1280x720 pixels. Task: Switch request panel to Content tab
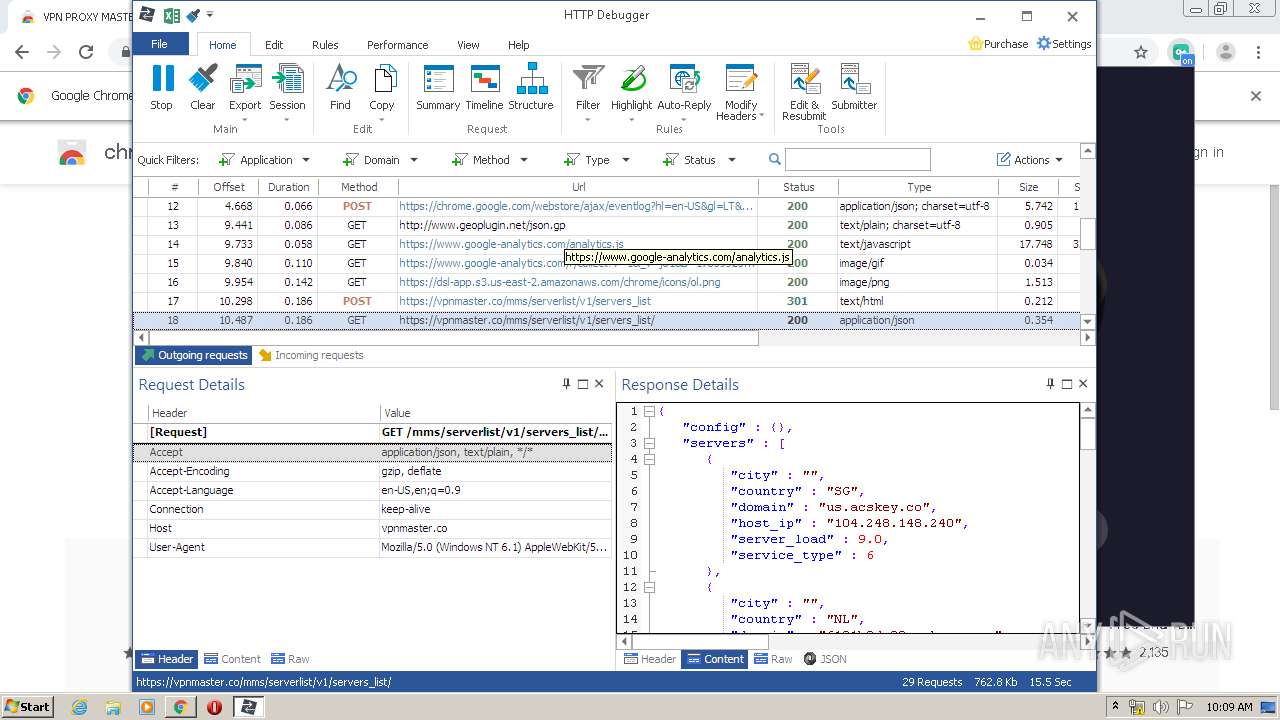pyautogui.click(x=232, y=659)
